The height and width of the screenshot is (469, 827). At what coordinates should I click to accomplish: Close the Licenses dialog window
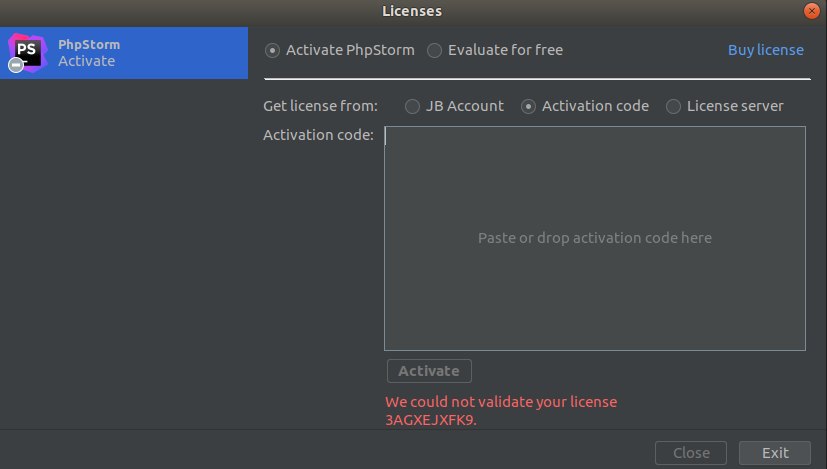click(x=812, y=11)
